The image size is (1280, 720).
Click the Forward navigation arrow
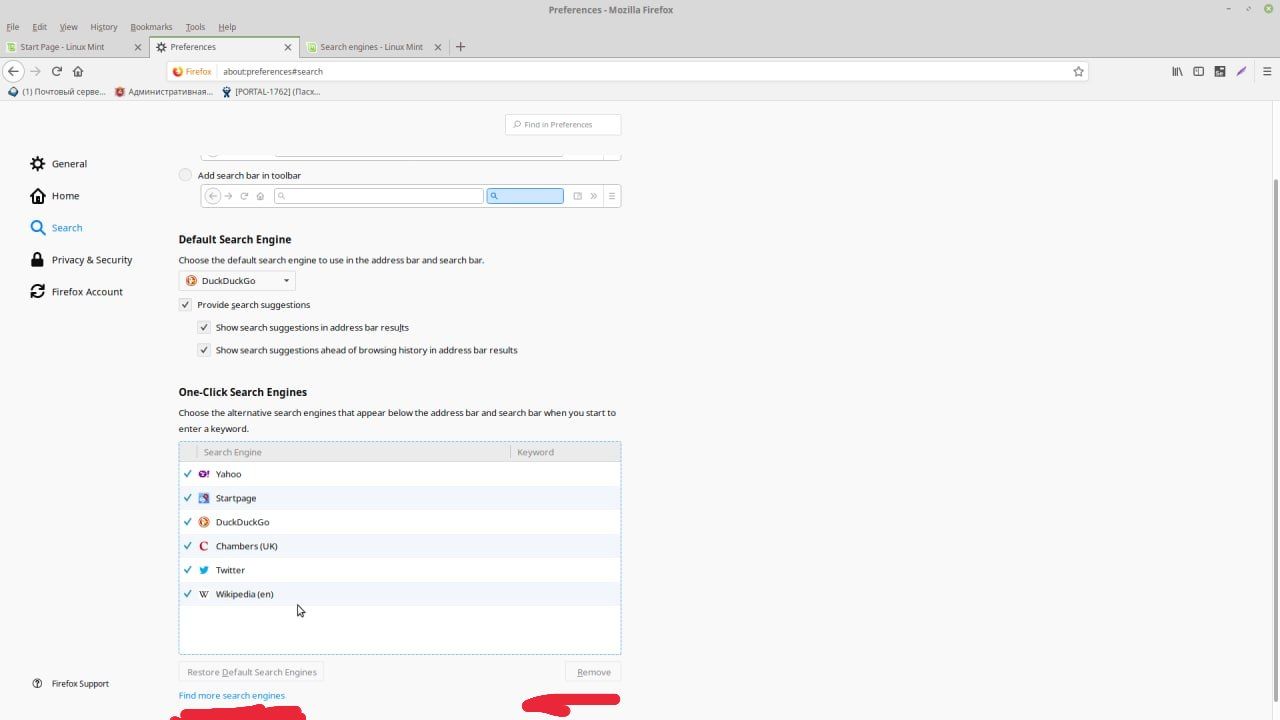pos(35,71)
